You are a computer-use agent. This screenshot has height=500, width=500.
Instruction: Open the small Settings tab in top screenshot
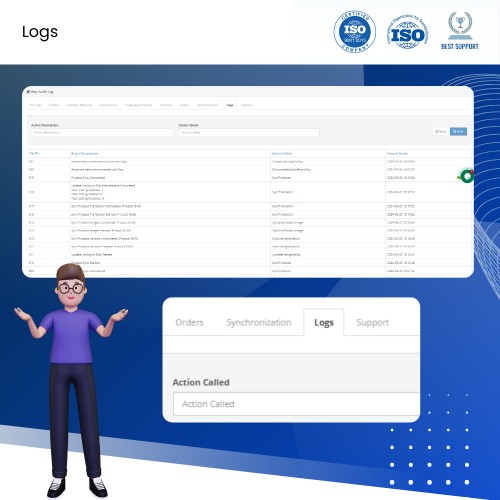tap(36, 105)
